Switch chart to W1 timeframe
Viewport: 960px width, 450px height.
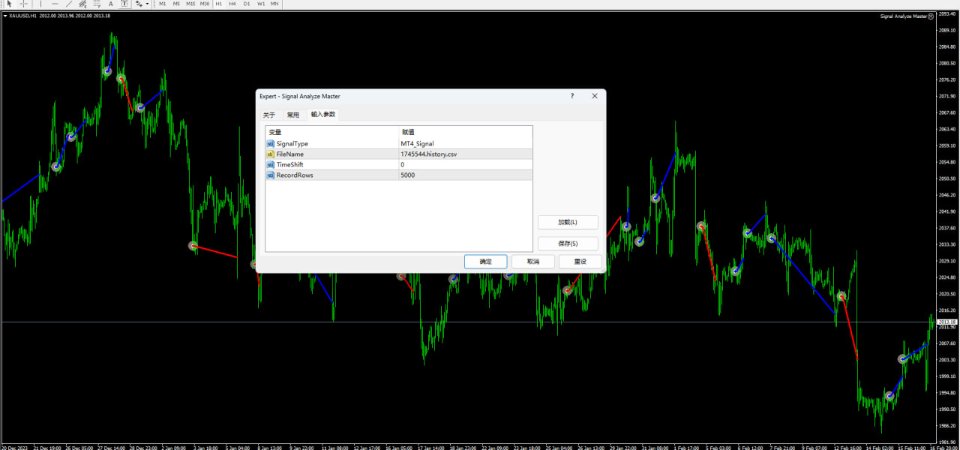261,4
